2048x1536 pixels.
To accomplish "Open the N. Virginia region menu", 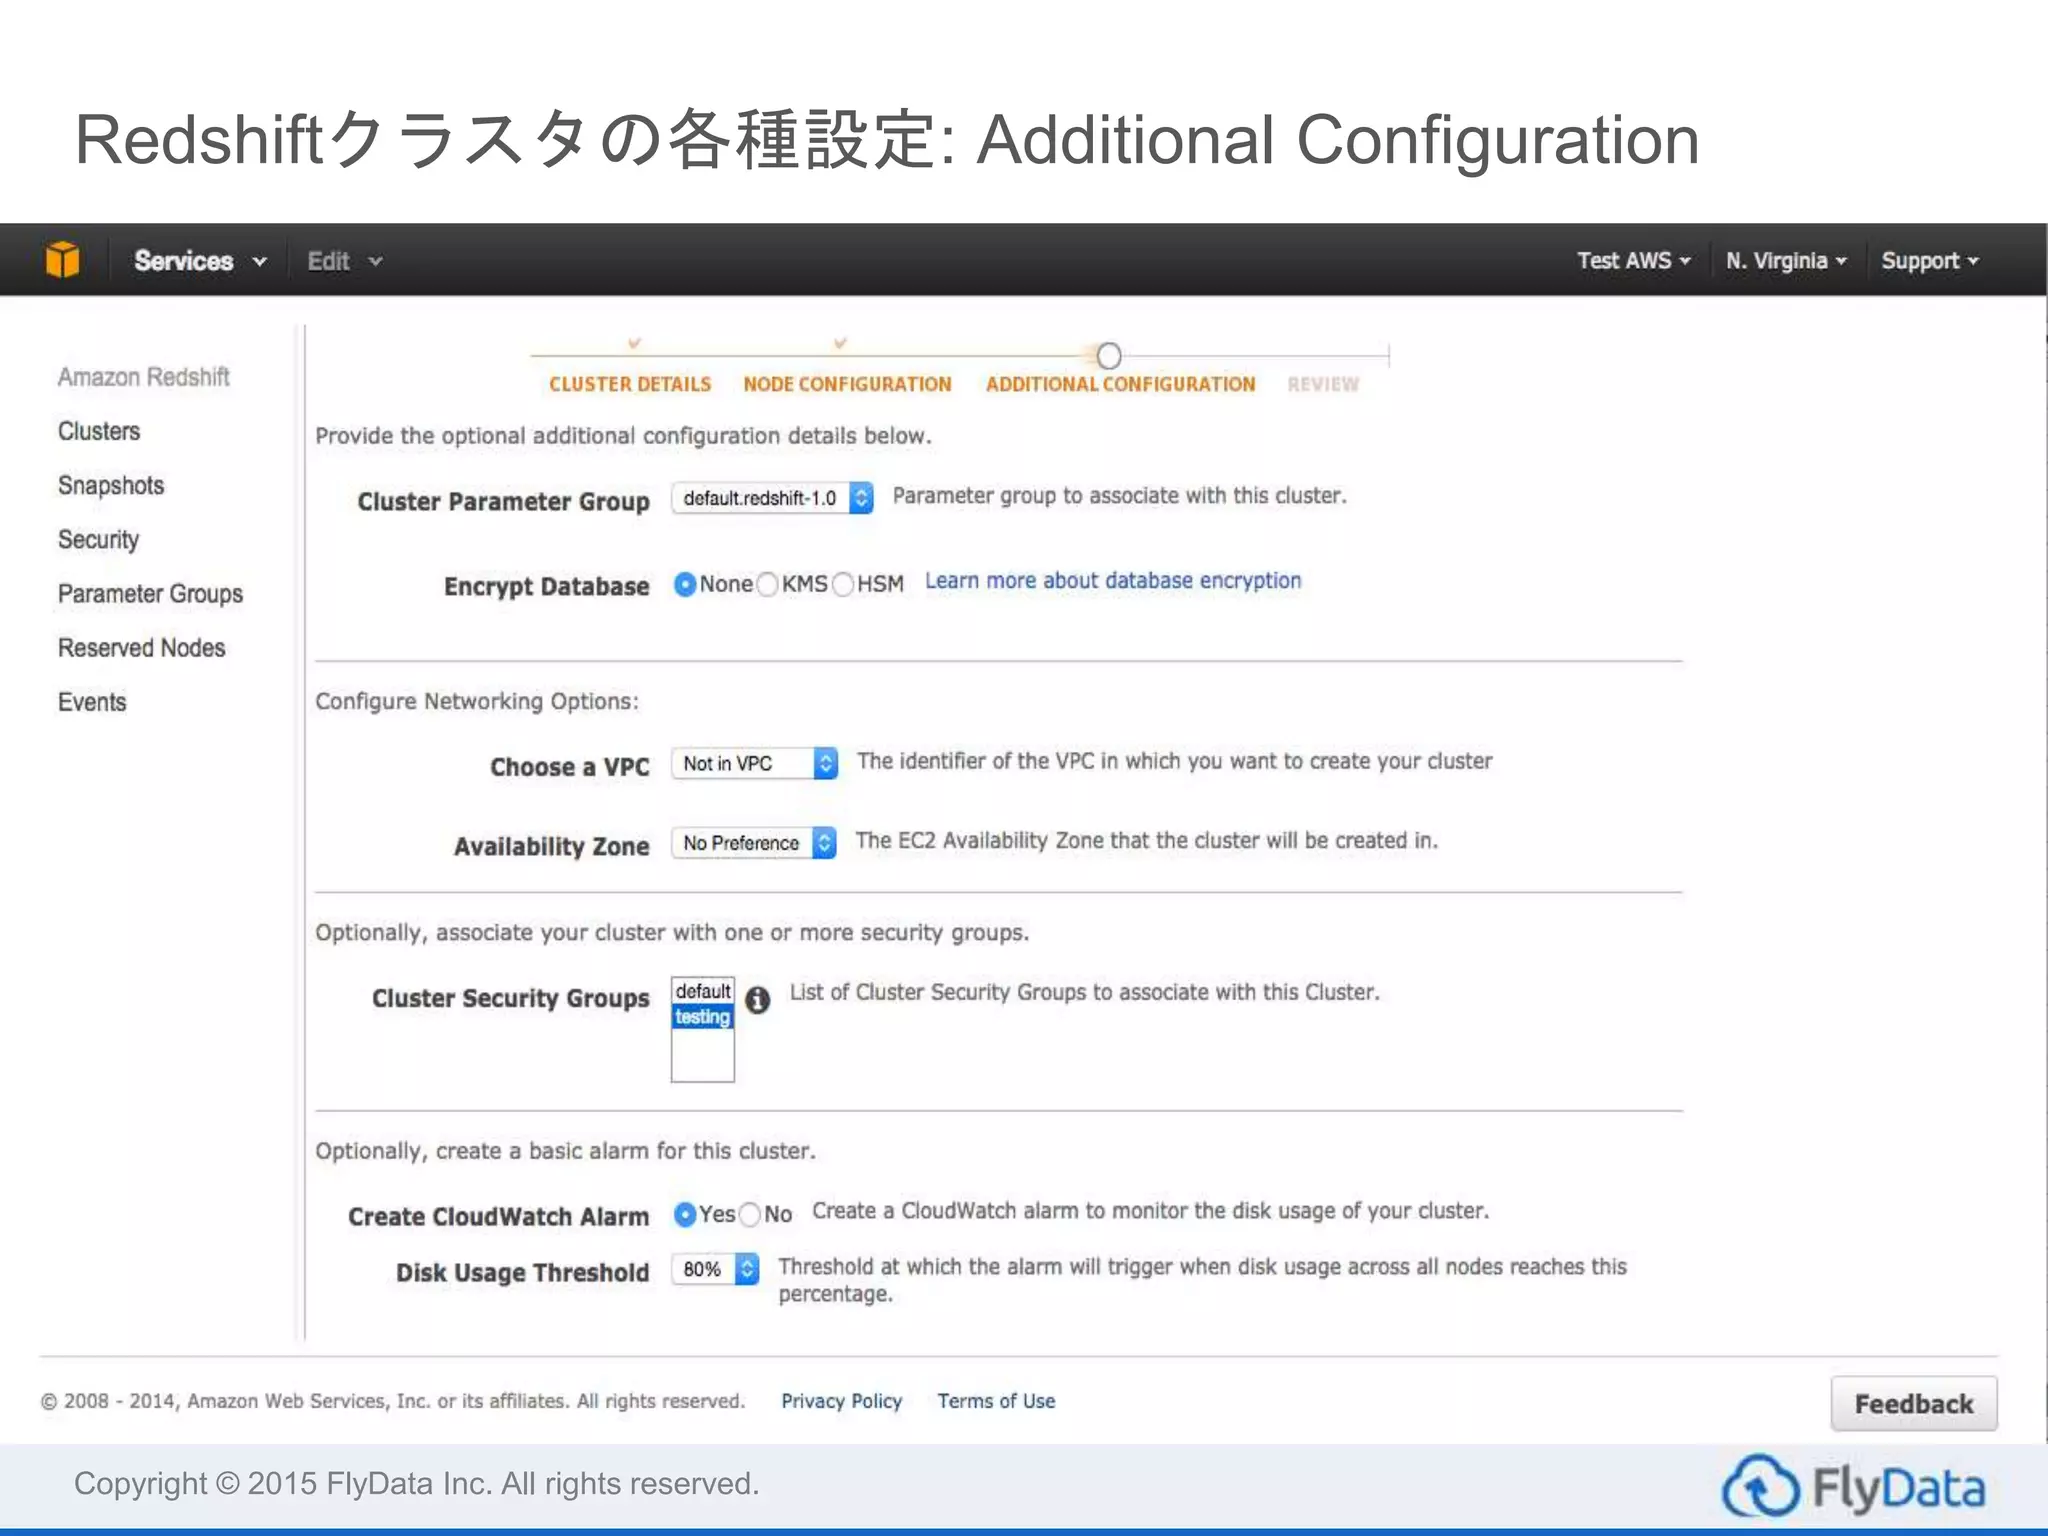I will point(1786,261).
